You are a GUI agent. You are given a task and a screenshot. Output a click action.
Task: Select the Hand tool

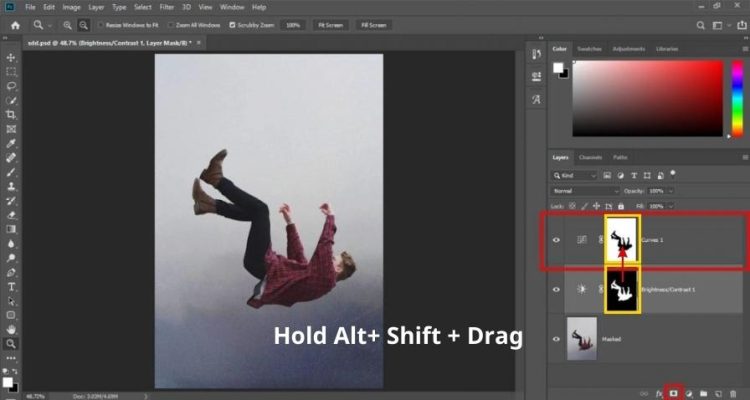[x=11, y=330]
